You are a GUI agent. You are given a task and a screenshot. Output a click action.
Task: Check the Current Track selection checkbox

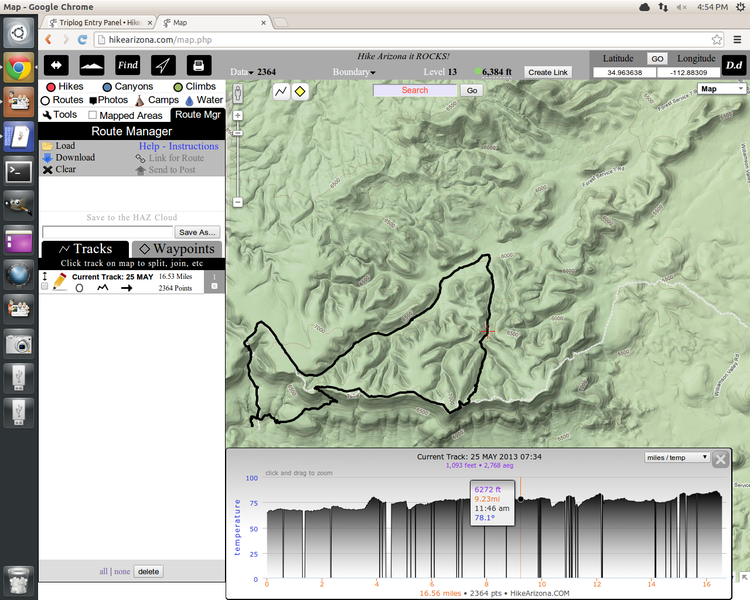click(x=44, y=286)
